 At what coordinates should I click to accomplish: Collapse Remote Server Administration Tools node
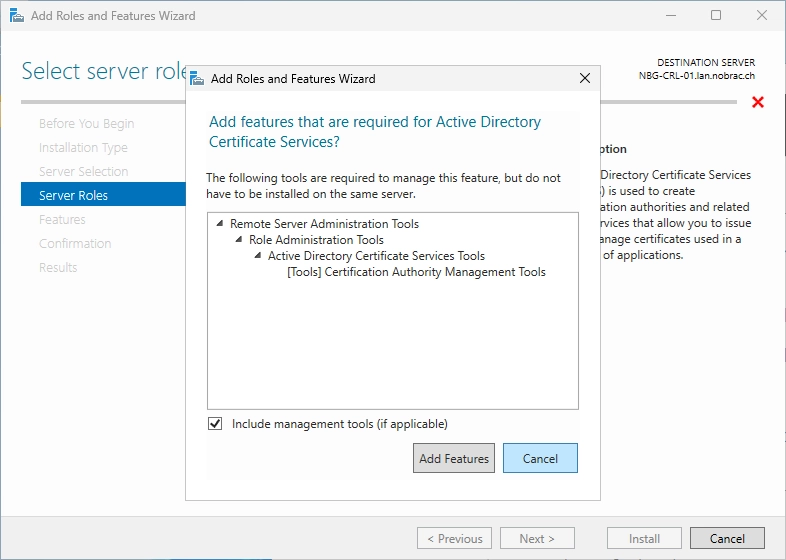coord(220,223)
